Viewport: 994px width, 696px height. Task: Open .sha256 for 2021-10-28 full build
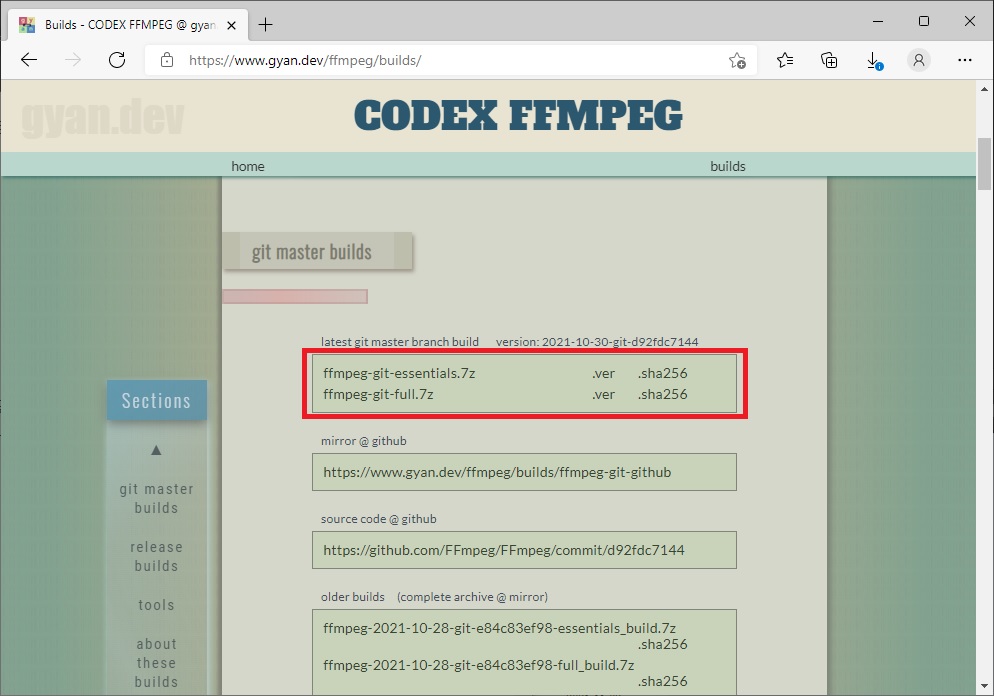tap(662, 681)
